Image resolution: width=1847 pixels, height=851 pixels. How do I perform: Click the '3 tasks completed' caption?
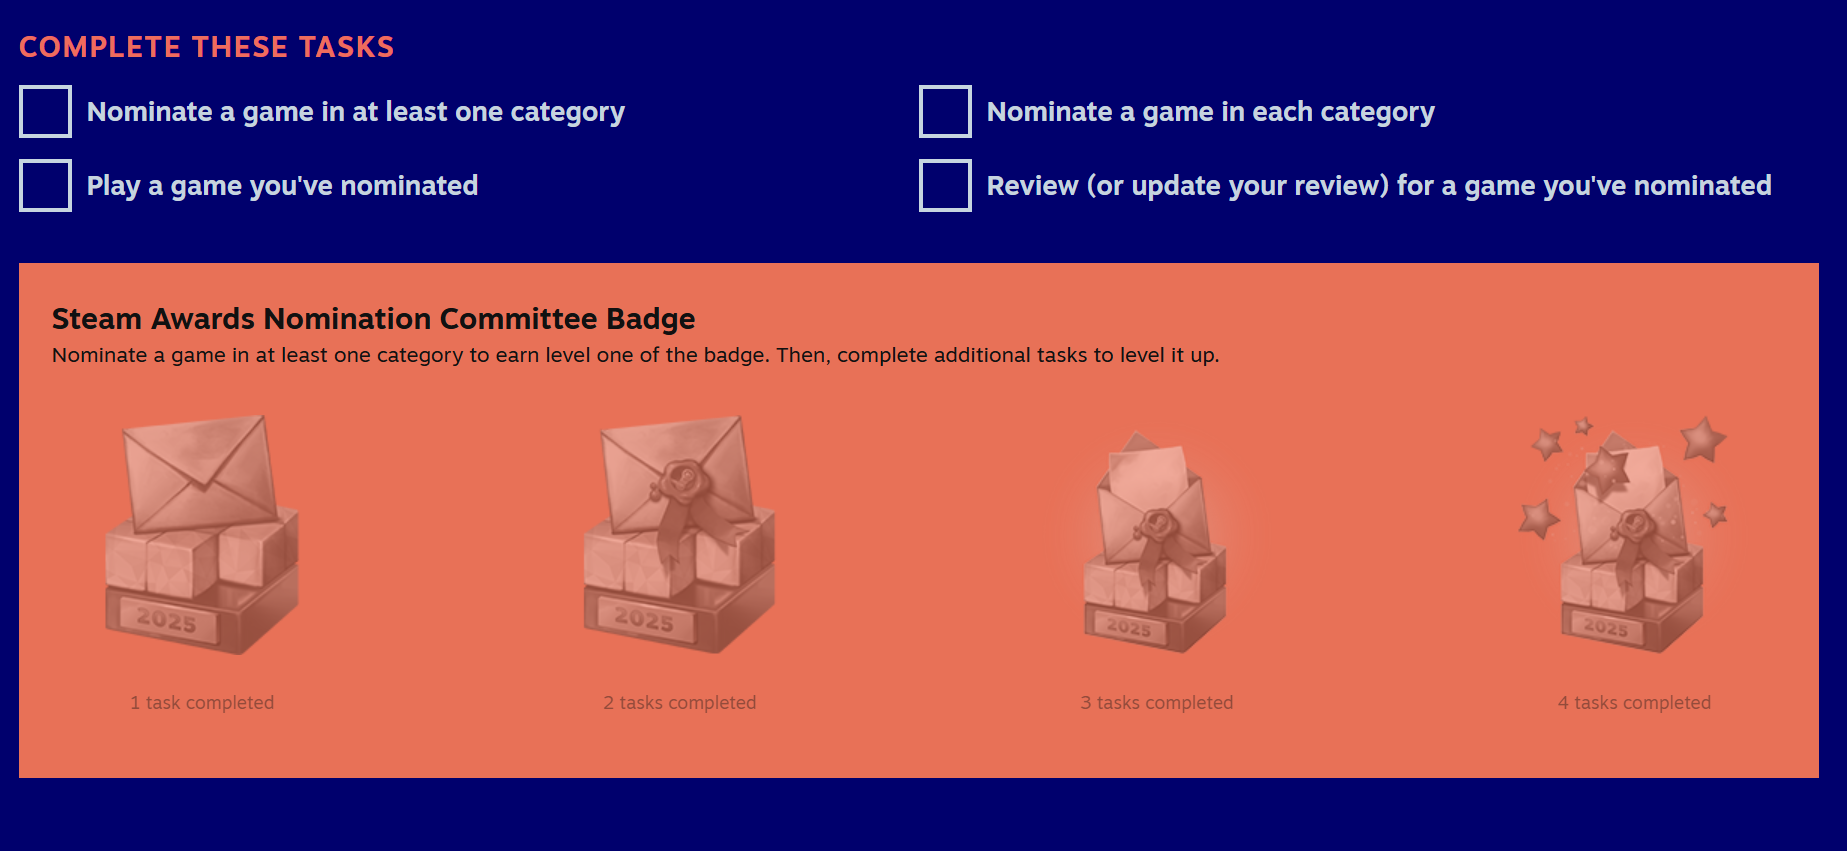[1157, 703]
